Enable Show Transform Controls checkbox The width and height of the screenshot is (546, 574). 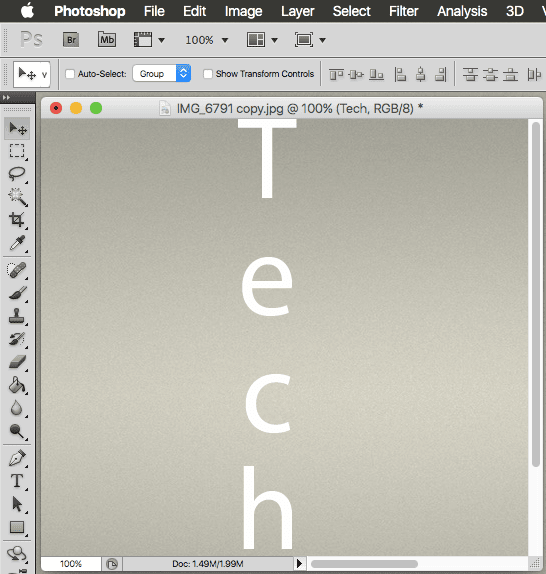207,74
